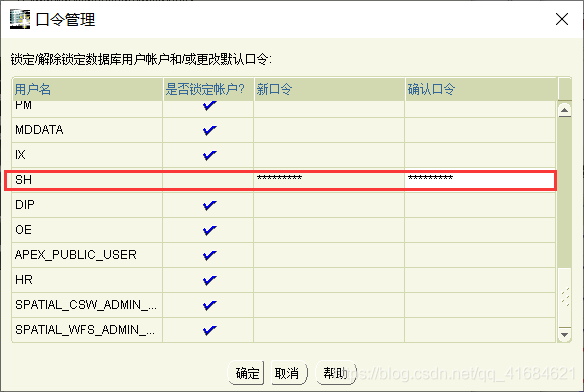Click the confirm password cell for DIP
Image resolution: width=584 pixels, height=392 pixels.
[x=480, y=205]
